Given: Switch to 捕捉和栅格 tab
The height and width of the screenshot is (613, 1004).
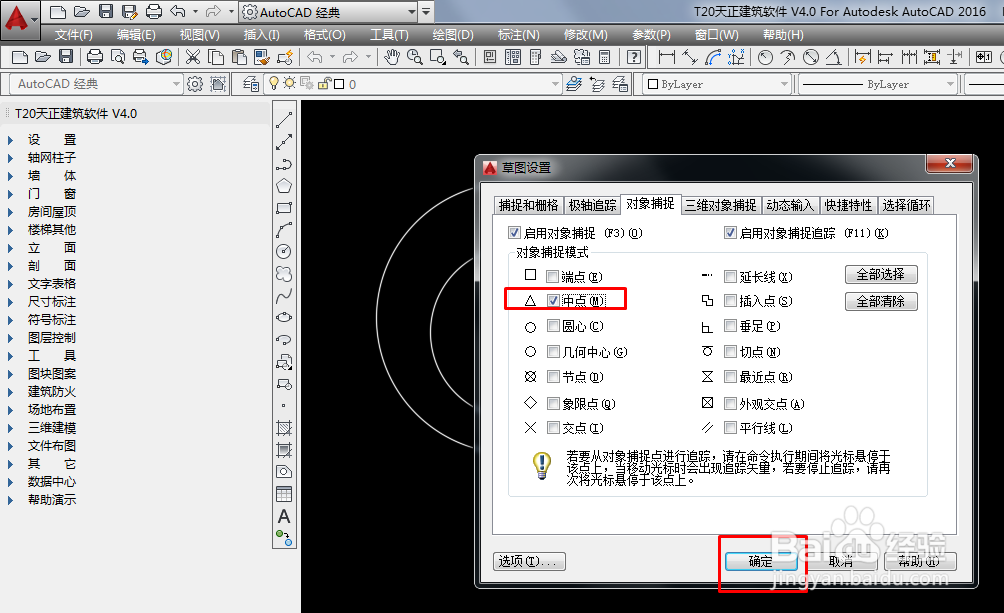Looking at the screenshot, I should (x=528, y=205).
